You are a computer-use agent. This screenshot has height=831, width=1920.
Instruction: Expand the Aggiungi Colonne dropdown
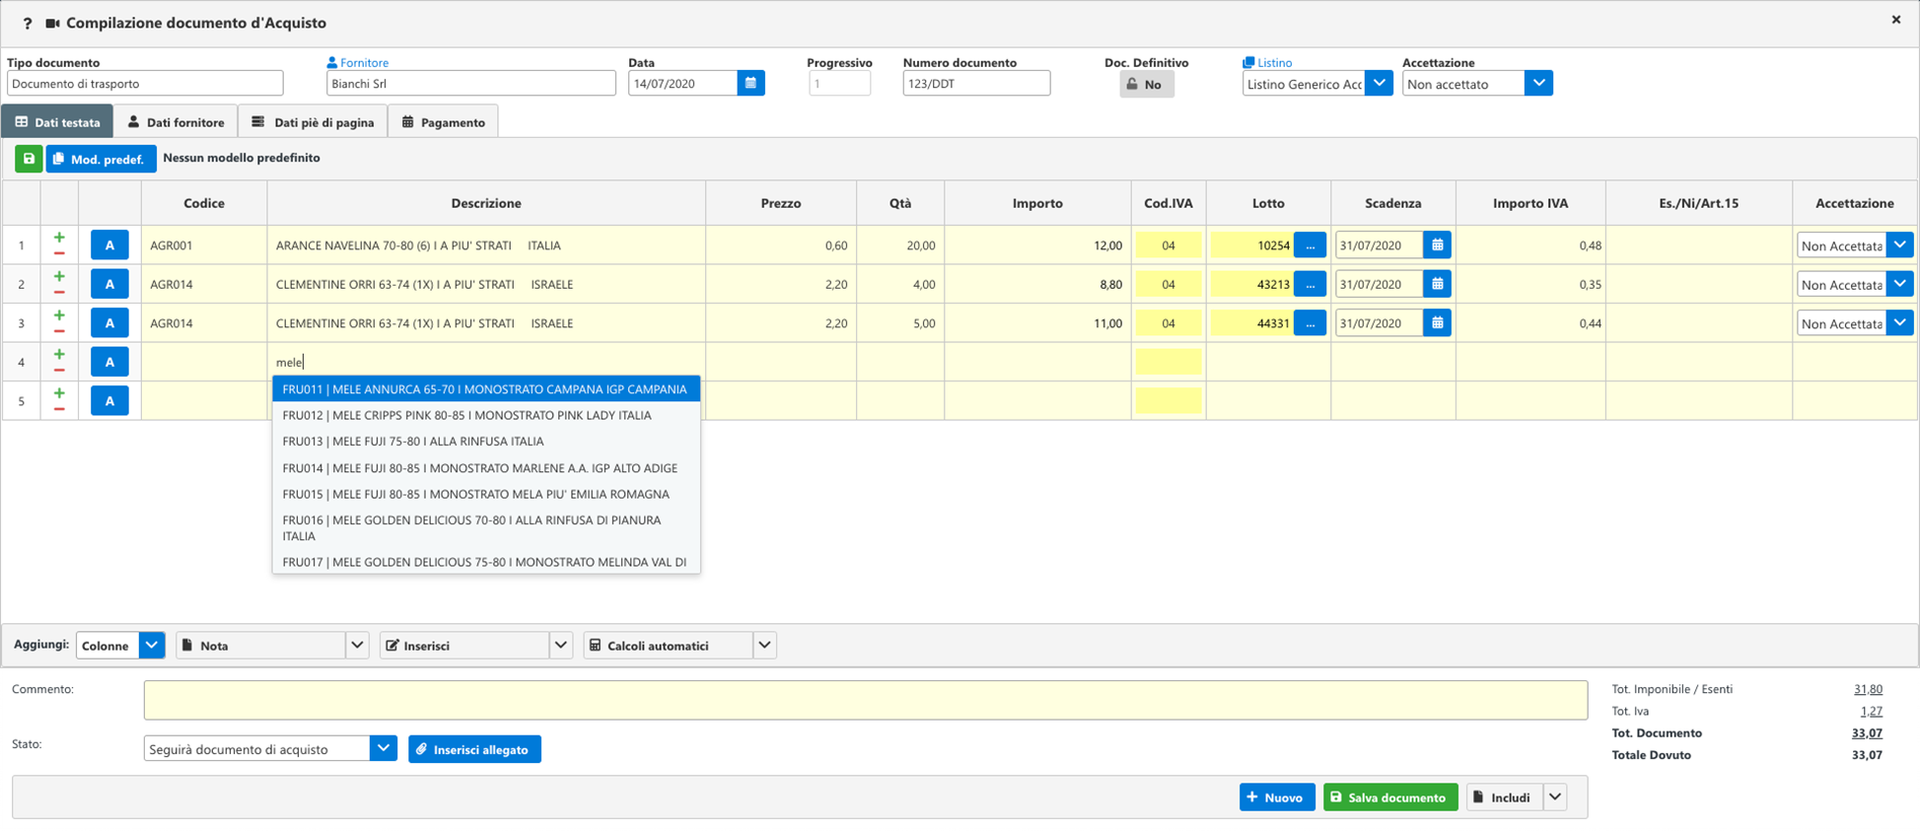tap(152, 645)
